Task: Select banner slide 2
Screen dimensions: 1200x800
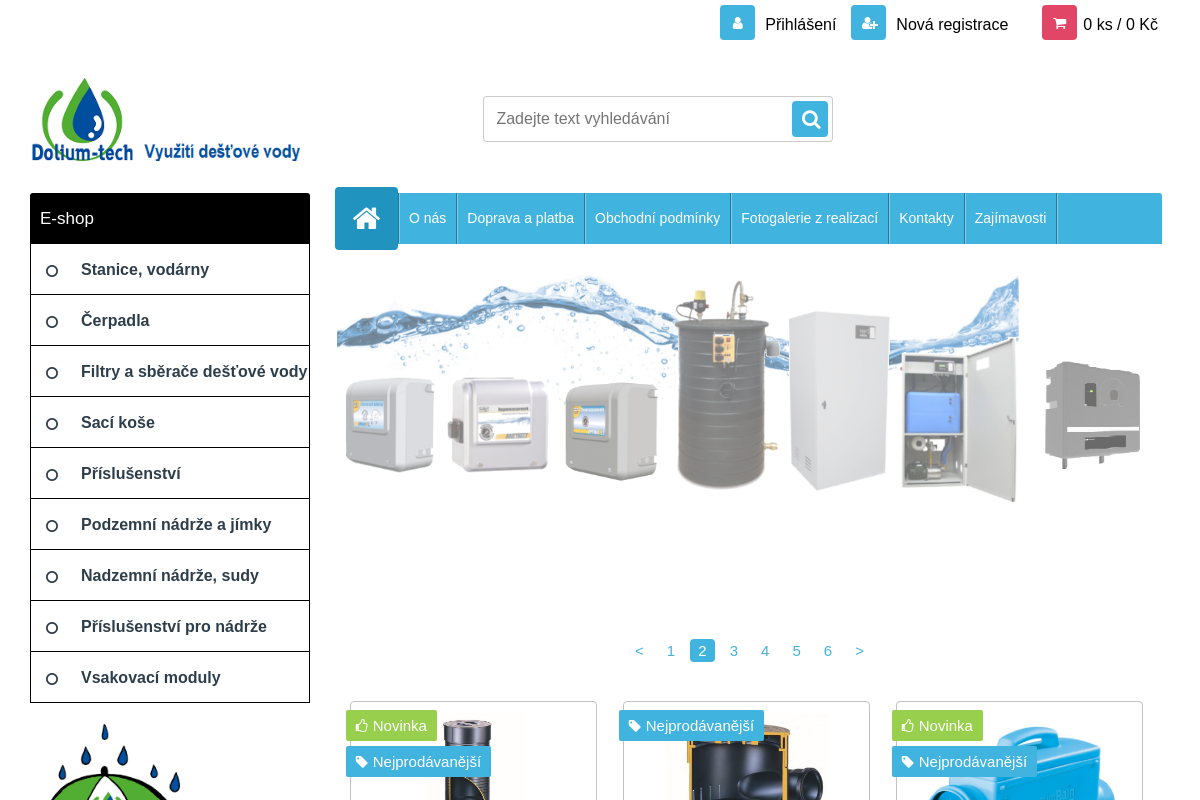Action: (702, 651)
